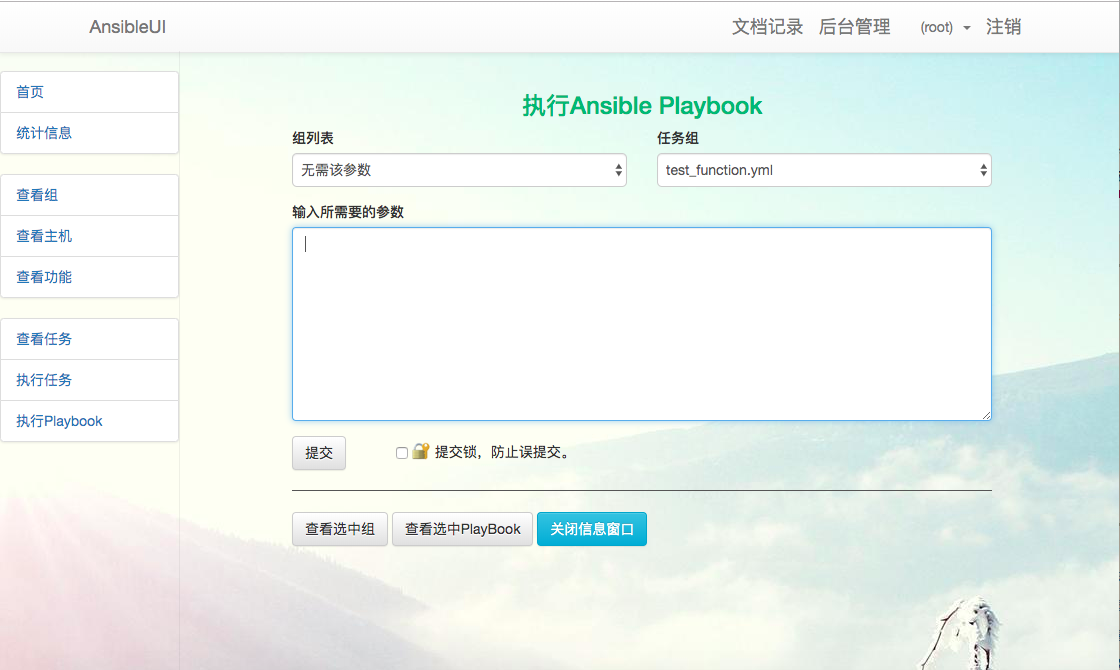The width and height of the screenshot is (1120, 670).
Task: Click the 执行Ansible Playbook heading
Action: pos(642,106)
